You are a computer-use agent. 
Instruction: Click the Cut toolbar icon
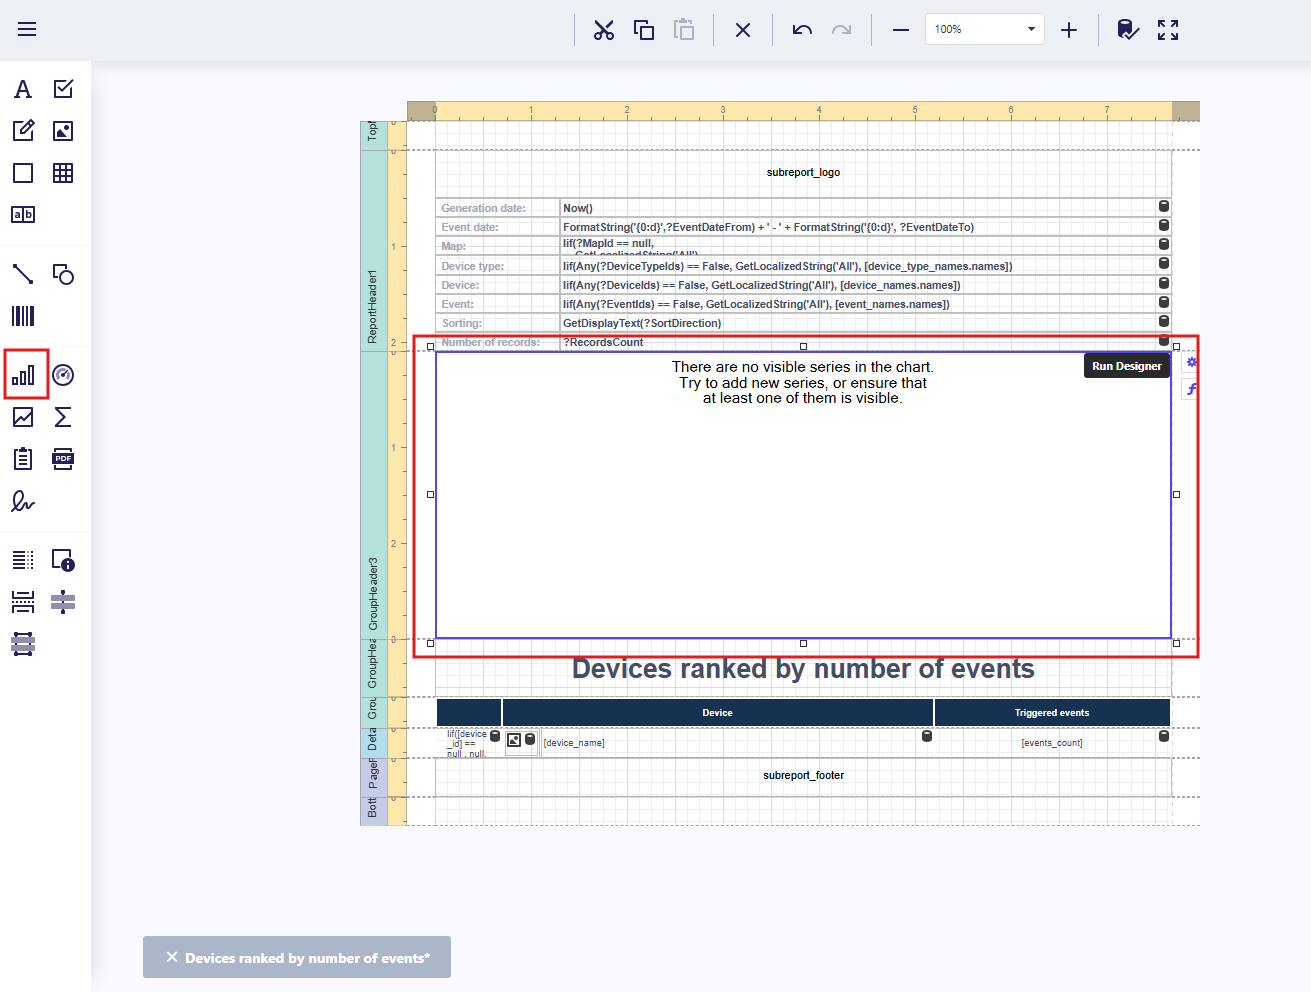(x=604, y=30)
